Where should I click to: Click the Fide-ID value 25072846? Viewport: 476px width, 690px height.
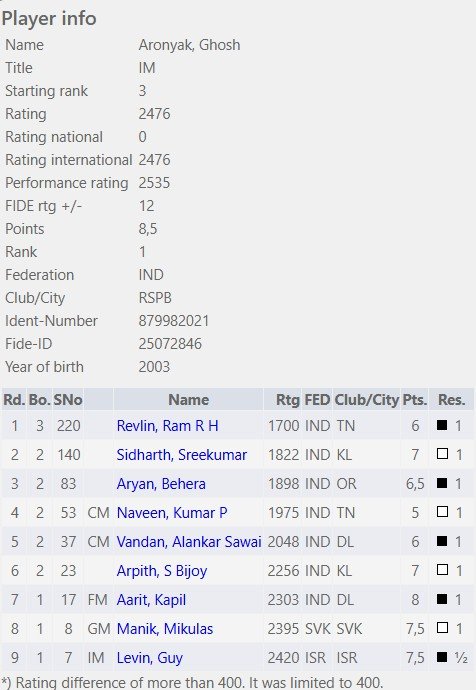pos(170,344)
